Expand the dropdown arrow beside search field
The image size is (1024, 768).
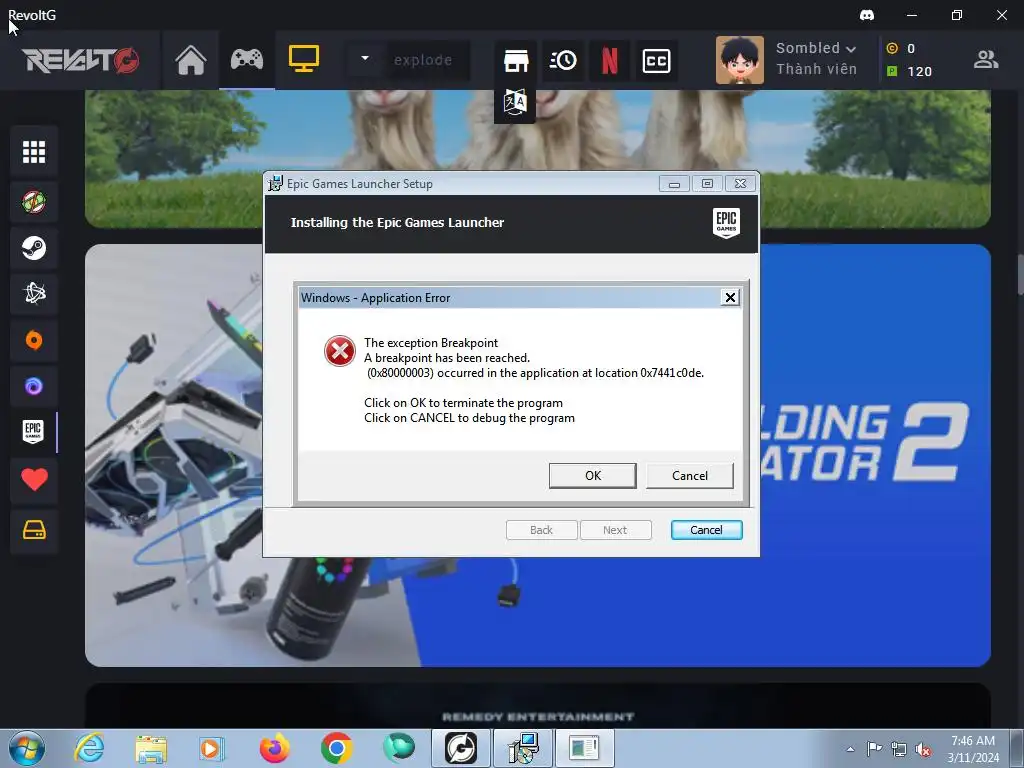pos(365,59)
